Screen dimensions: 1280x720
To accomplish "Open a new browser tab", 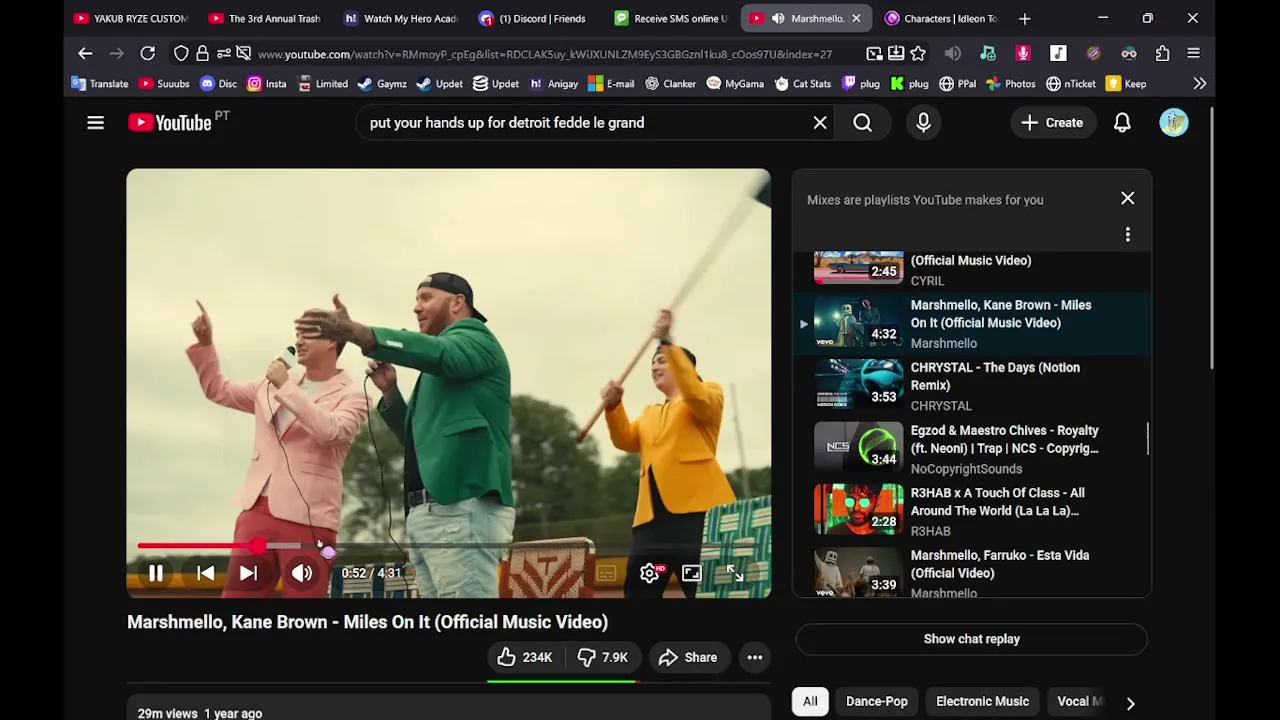I will pos(1024,18).
